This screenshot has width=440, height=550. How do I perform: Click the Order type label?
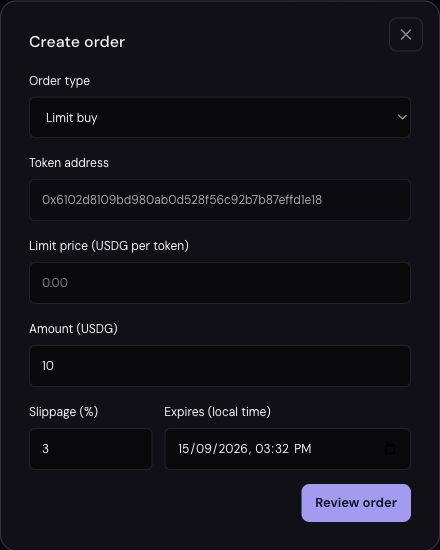click(59, 81)
